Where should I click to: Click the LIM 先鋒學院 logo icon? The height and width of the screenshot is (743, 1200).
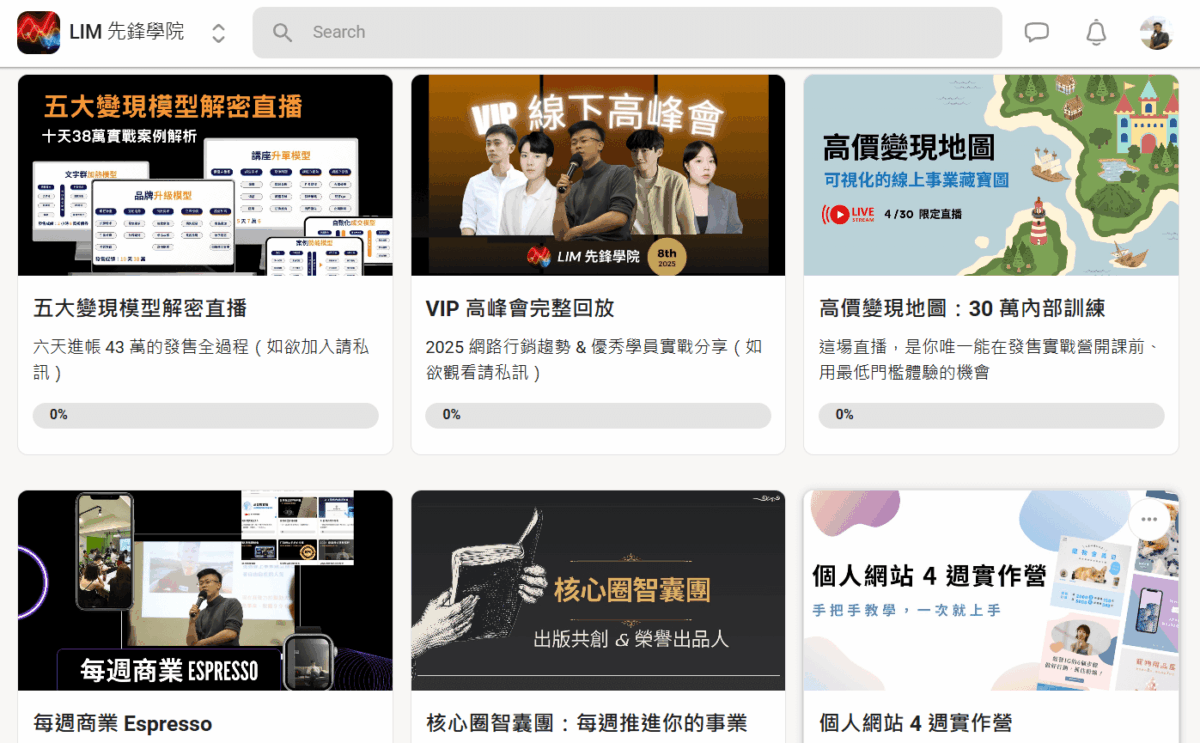coord(39,32)
